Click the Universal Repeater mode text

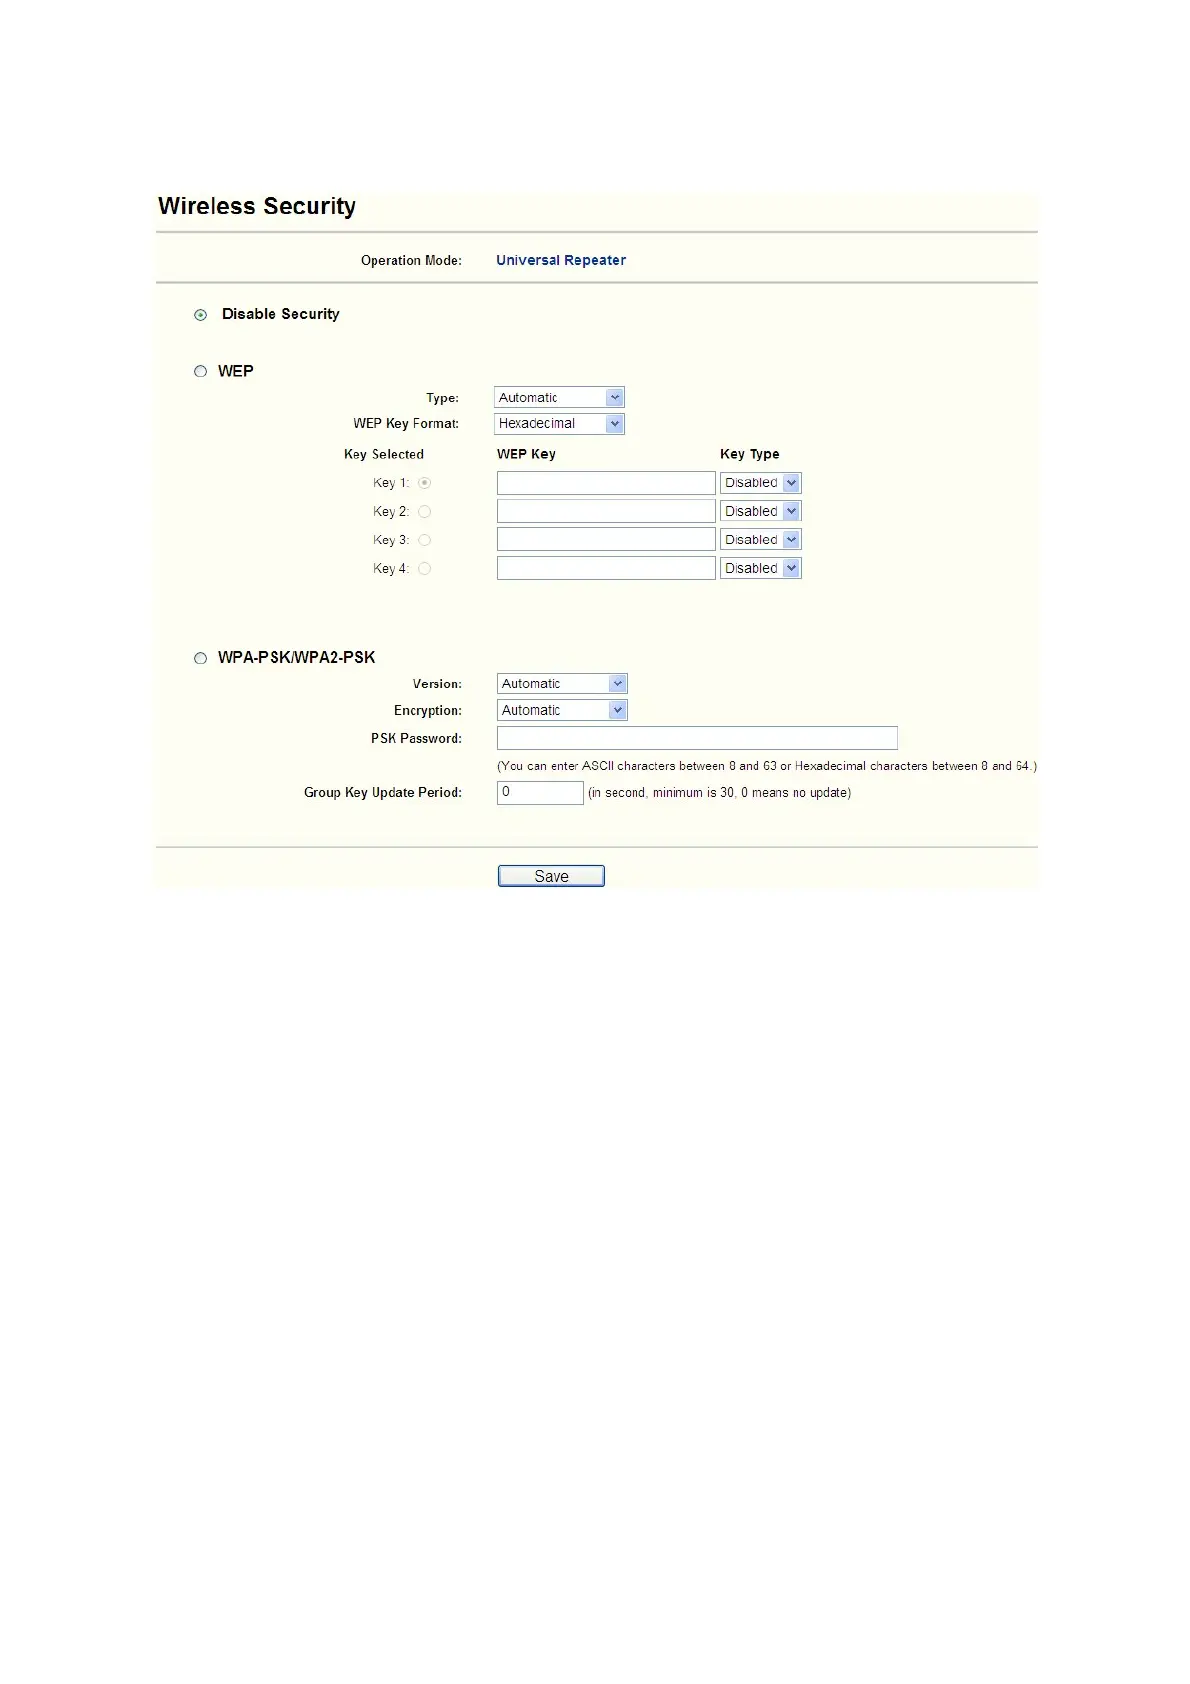coord(561,260)
